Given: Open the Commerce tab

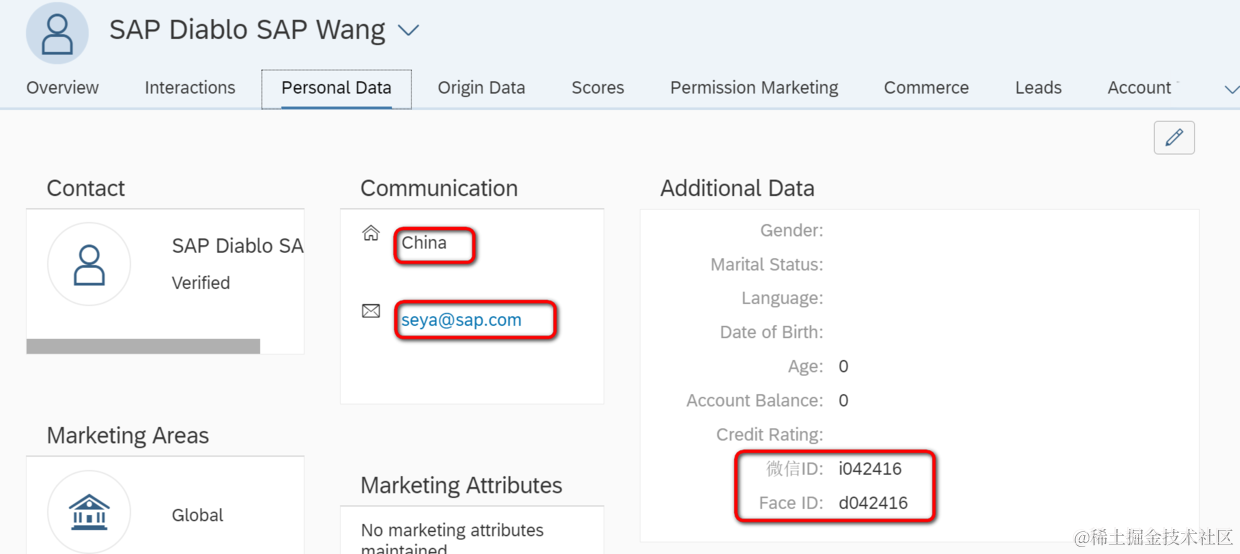Looking at the screenshot, I should coord(926,88).
